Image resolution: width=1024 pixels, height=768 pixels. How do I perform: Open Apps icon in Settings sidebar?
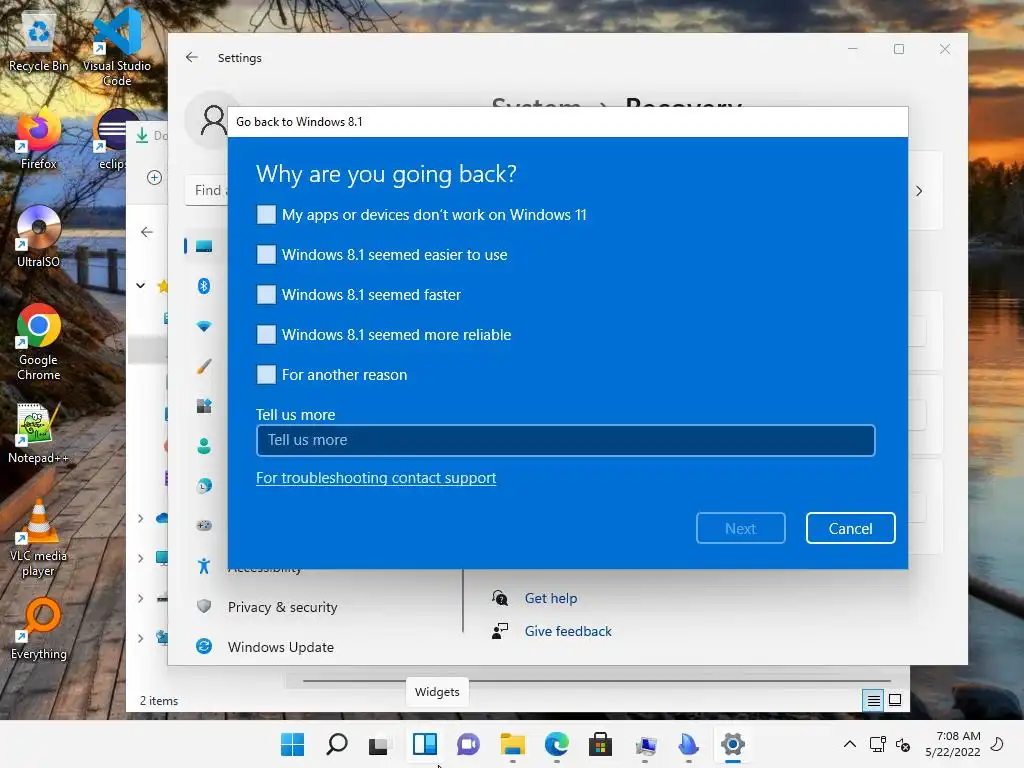[204, 406]
